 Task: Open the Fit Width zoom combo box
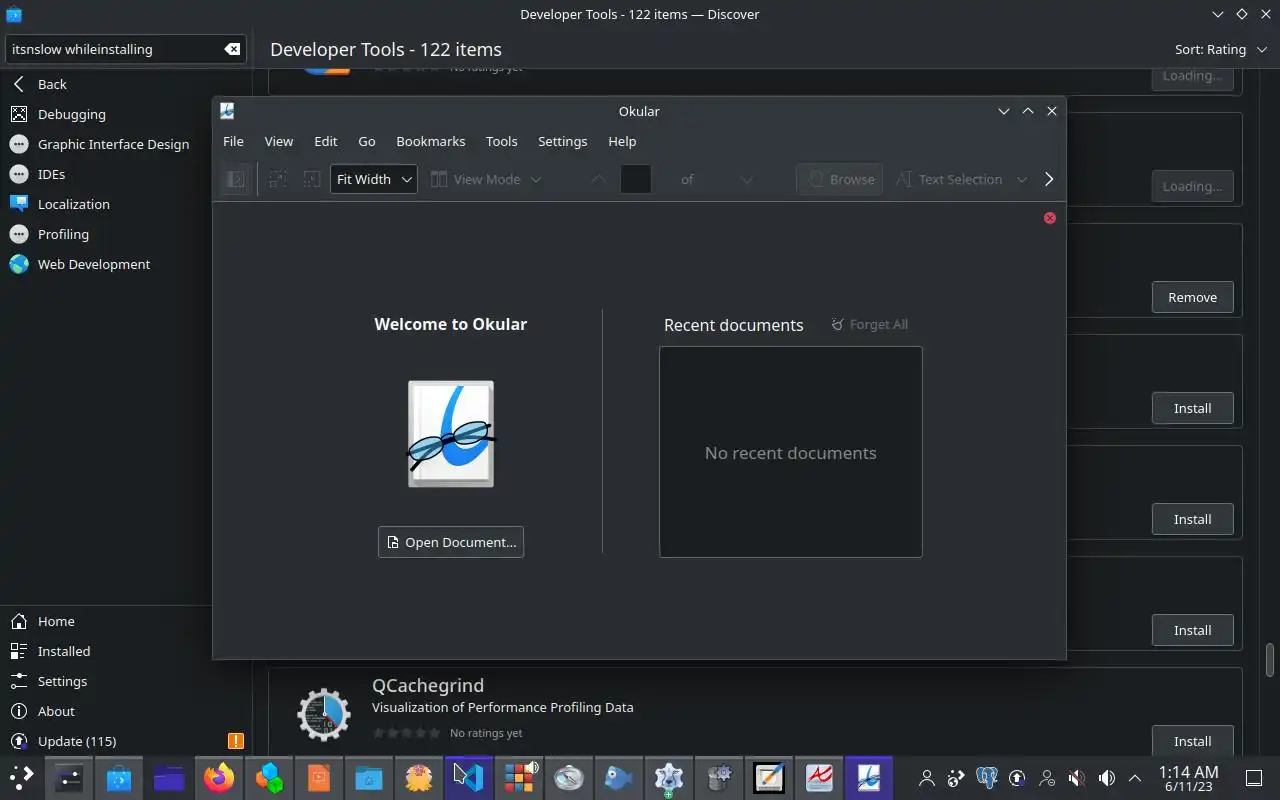pyautogui.click(x=374, y=179)
